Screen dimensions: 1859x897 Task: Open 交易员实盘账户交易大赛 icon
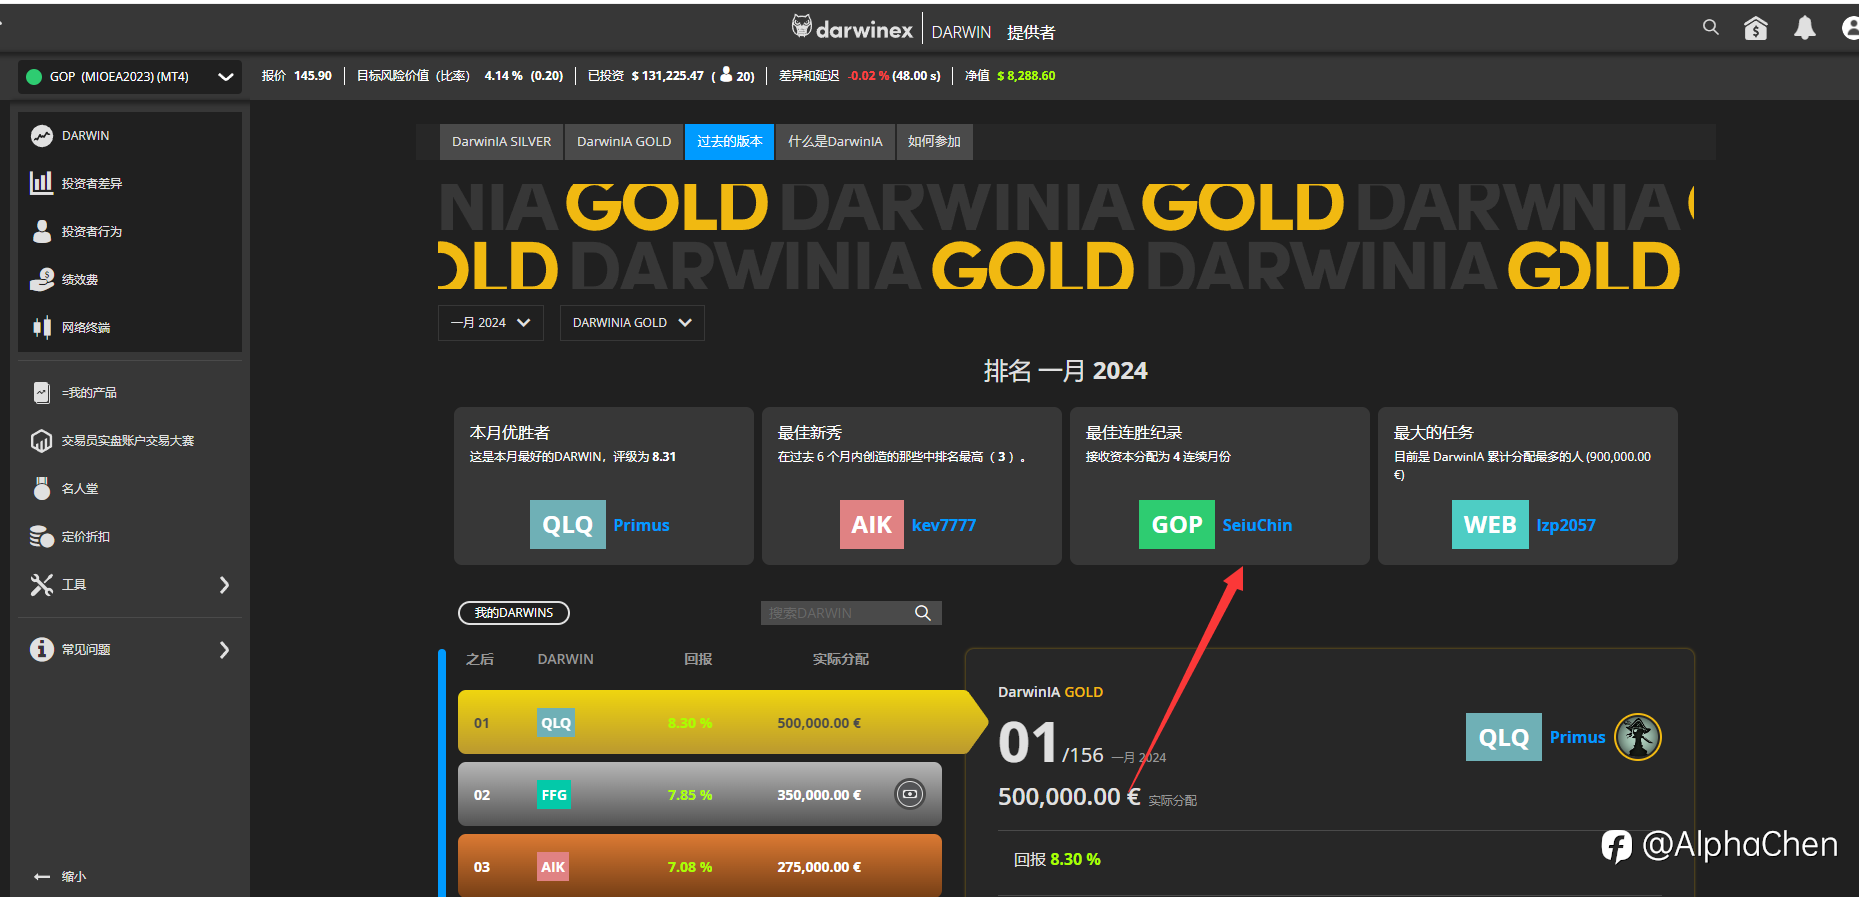(x=41, y=440)
